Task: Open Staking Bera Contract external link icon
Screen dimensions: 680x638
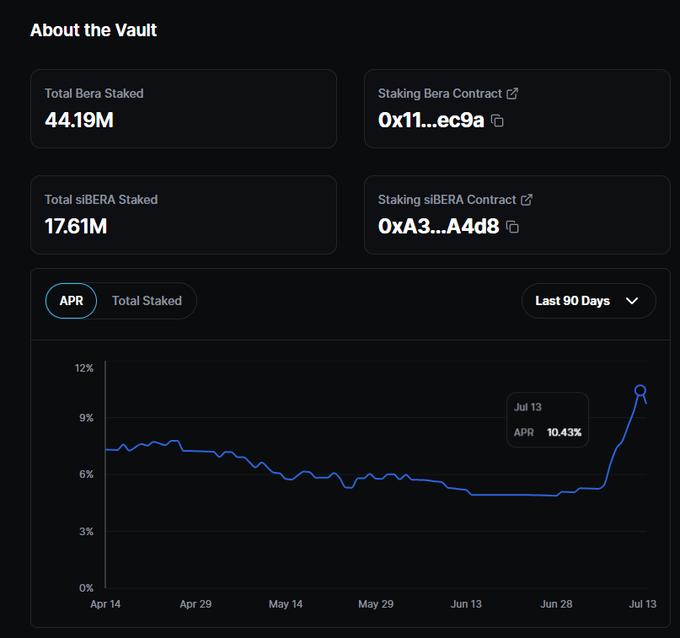Action: click(512, 94)
